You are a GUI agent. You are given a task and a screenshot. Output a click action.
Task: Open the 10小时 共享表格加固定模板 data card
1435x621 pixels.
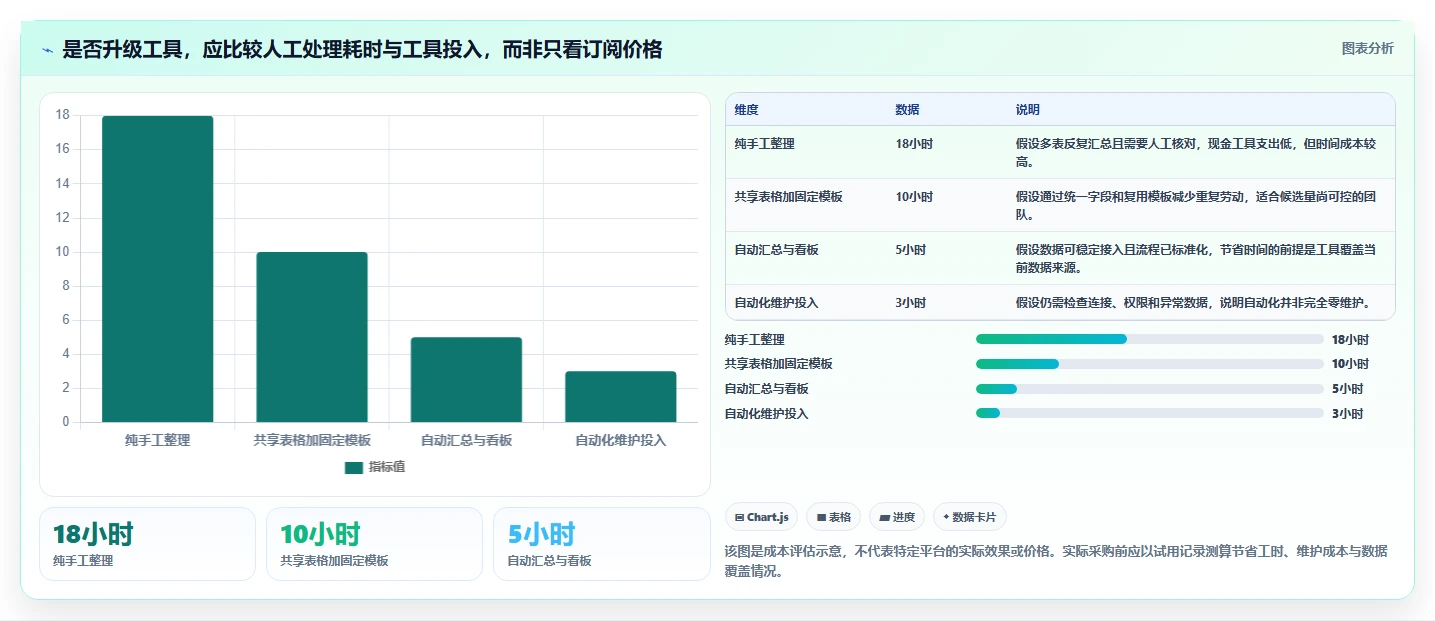point(374,544)
